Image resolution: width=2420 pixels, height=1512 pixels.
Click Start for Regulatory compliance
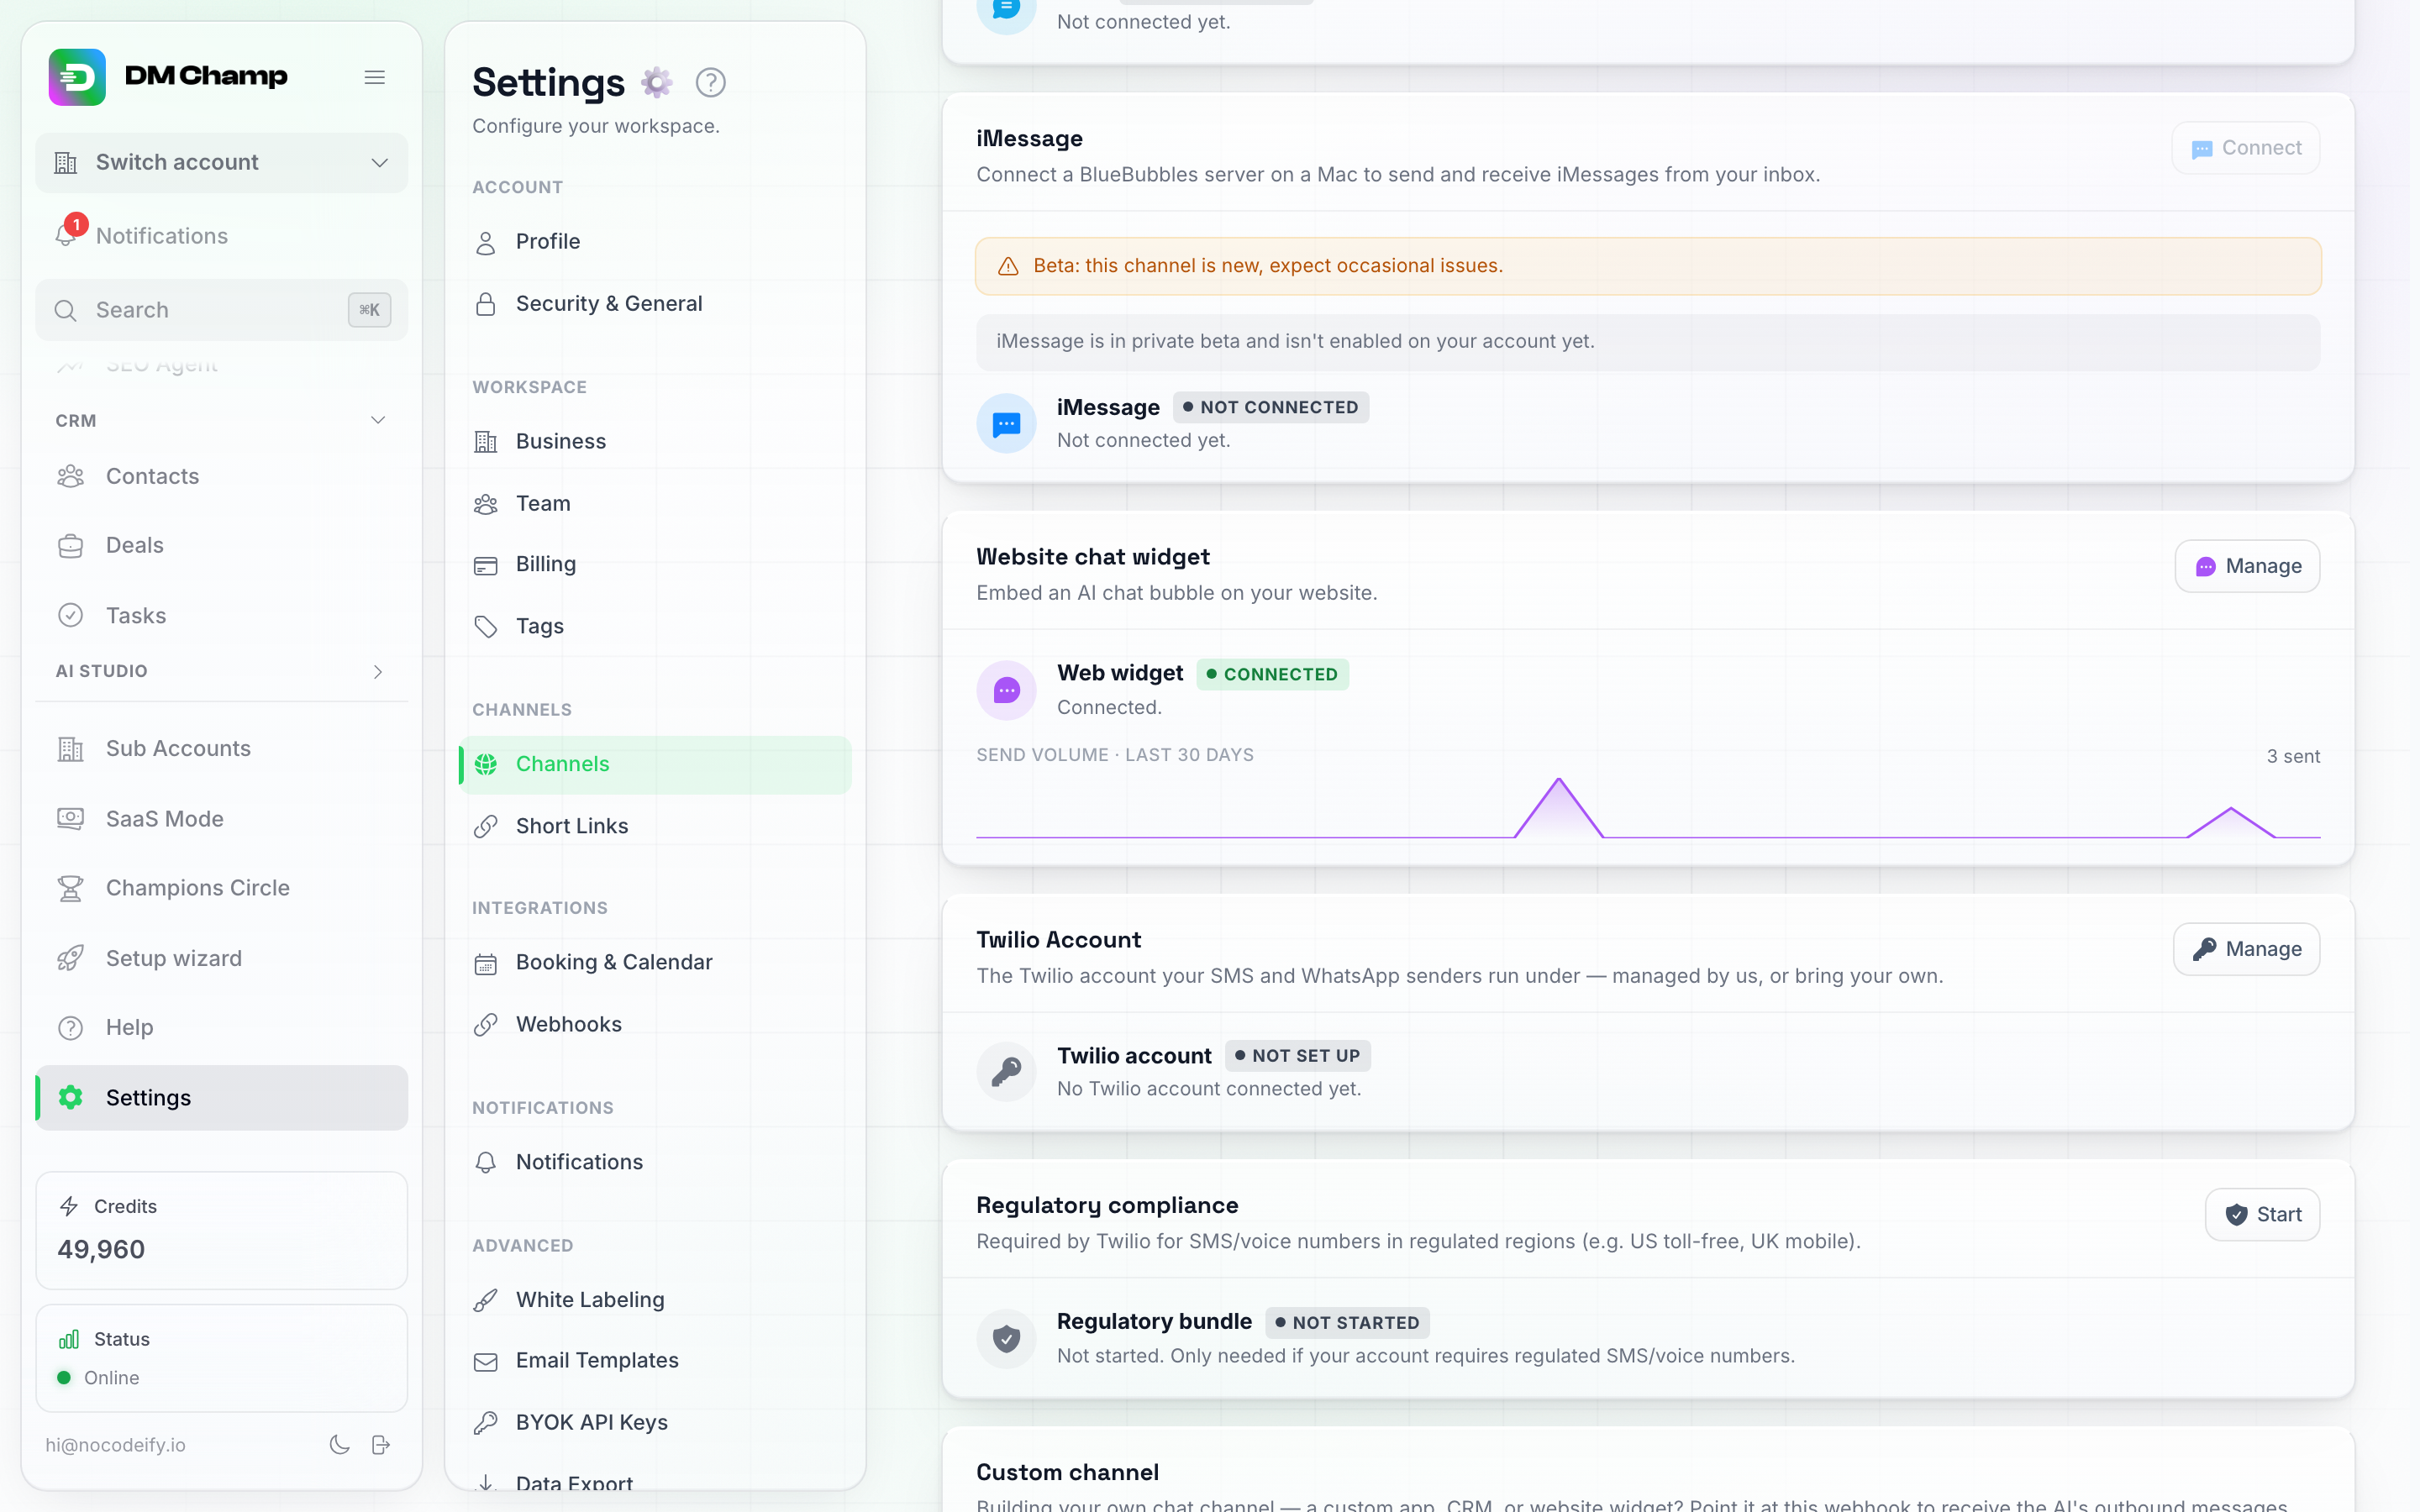(x=2262, y=1214)
